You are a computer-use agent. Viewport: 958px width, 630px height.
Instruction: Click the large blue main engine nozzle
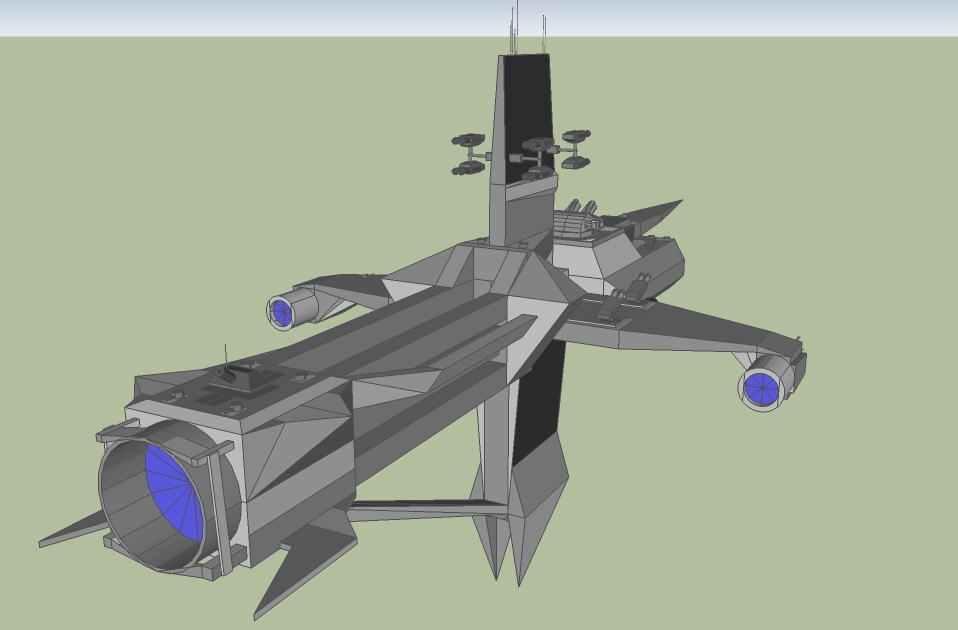[174, 489]
